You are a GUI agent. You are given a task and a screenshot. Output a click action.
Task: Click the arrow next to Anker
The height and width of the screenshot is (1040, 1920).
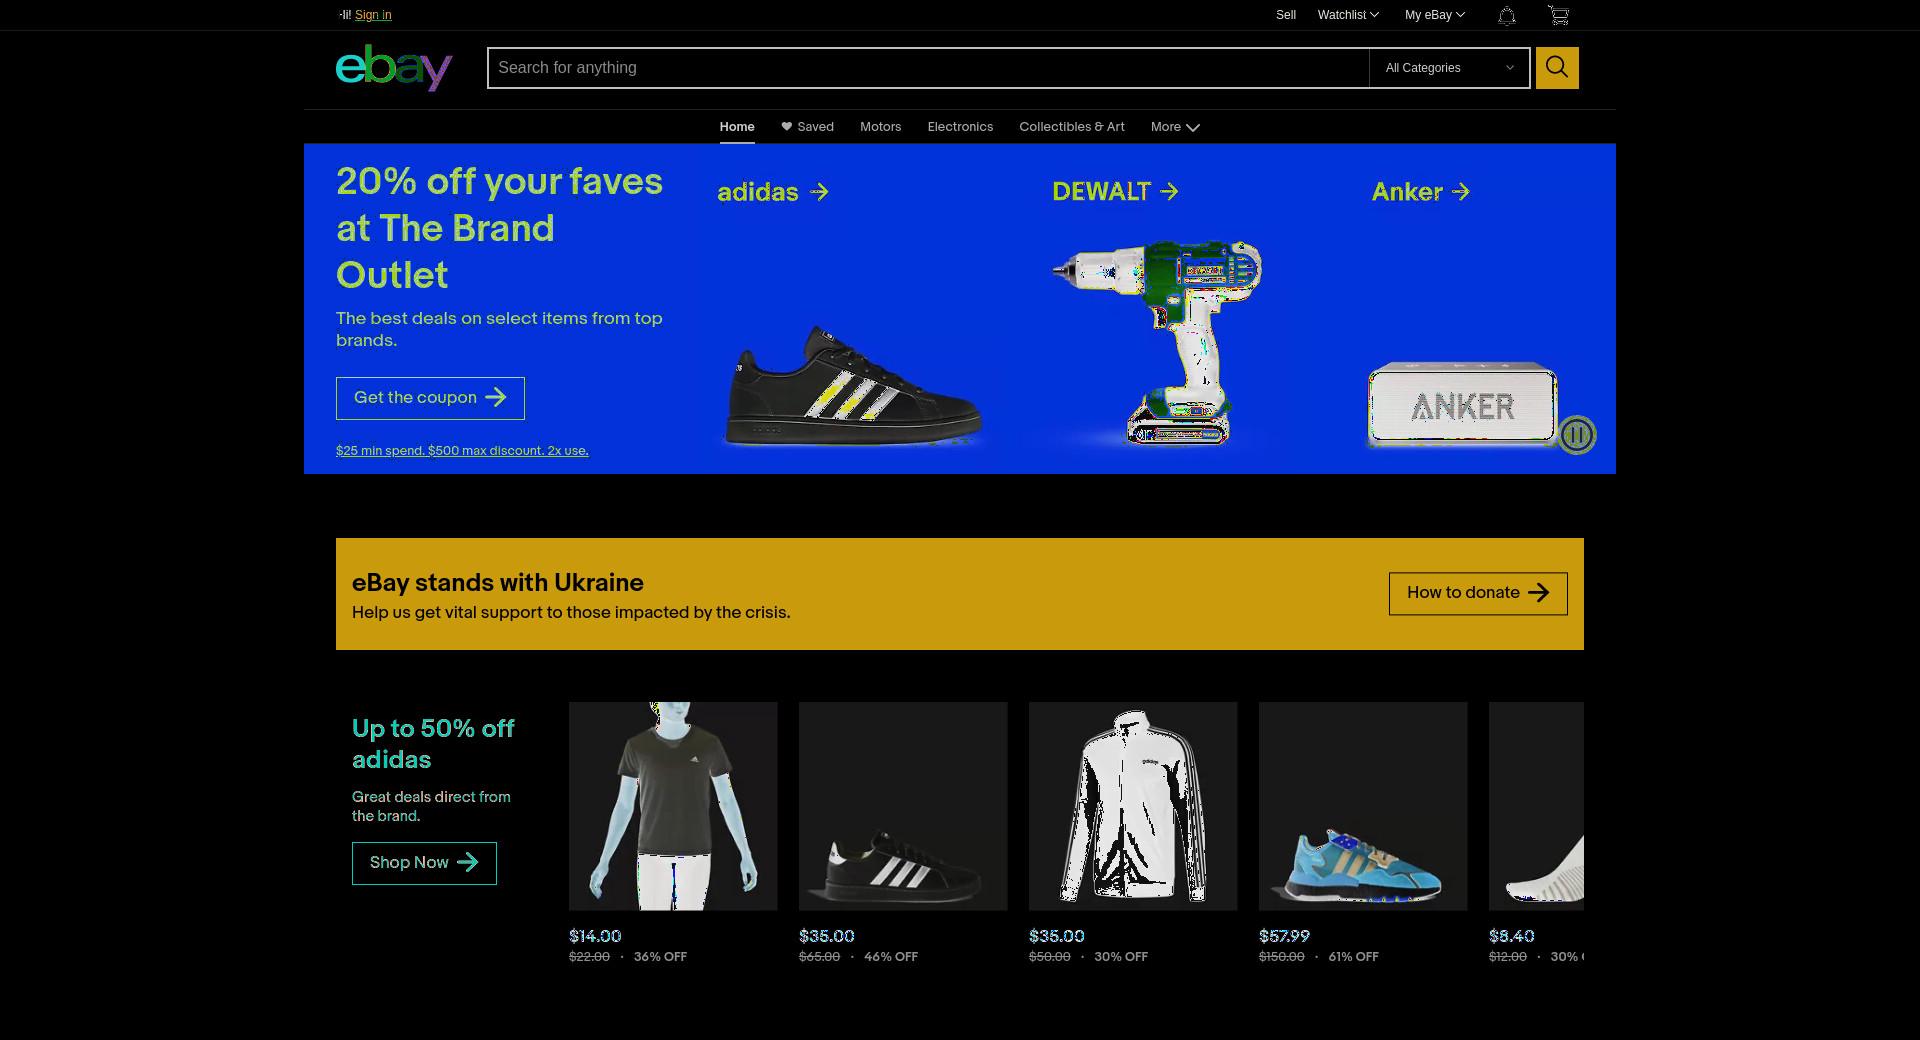[1461, 191]
